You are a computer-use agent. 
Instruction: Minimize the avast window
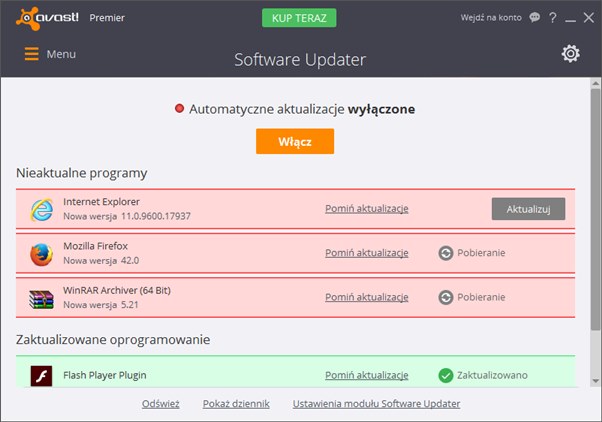tap(570, 21)
